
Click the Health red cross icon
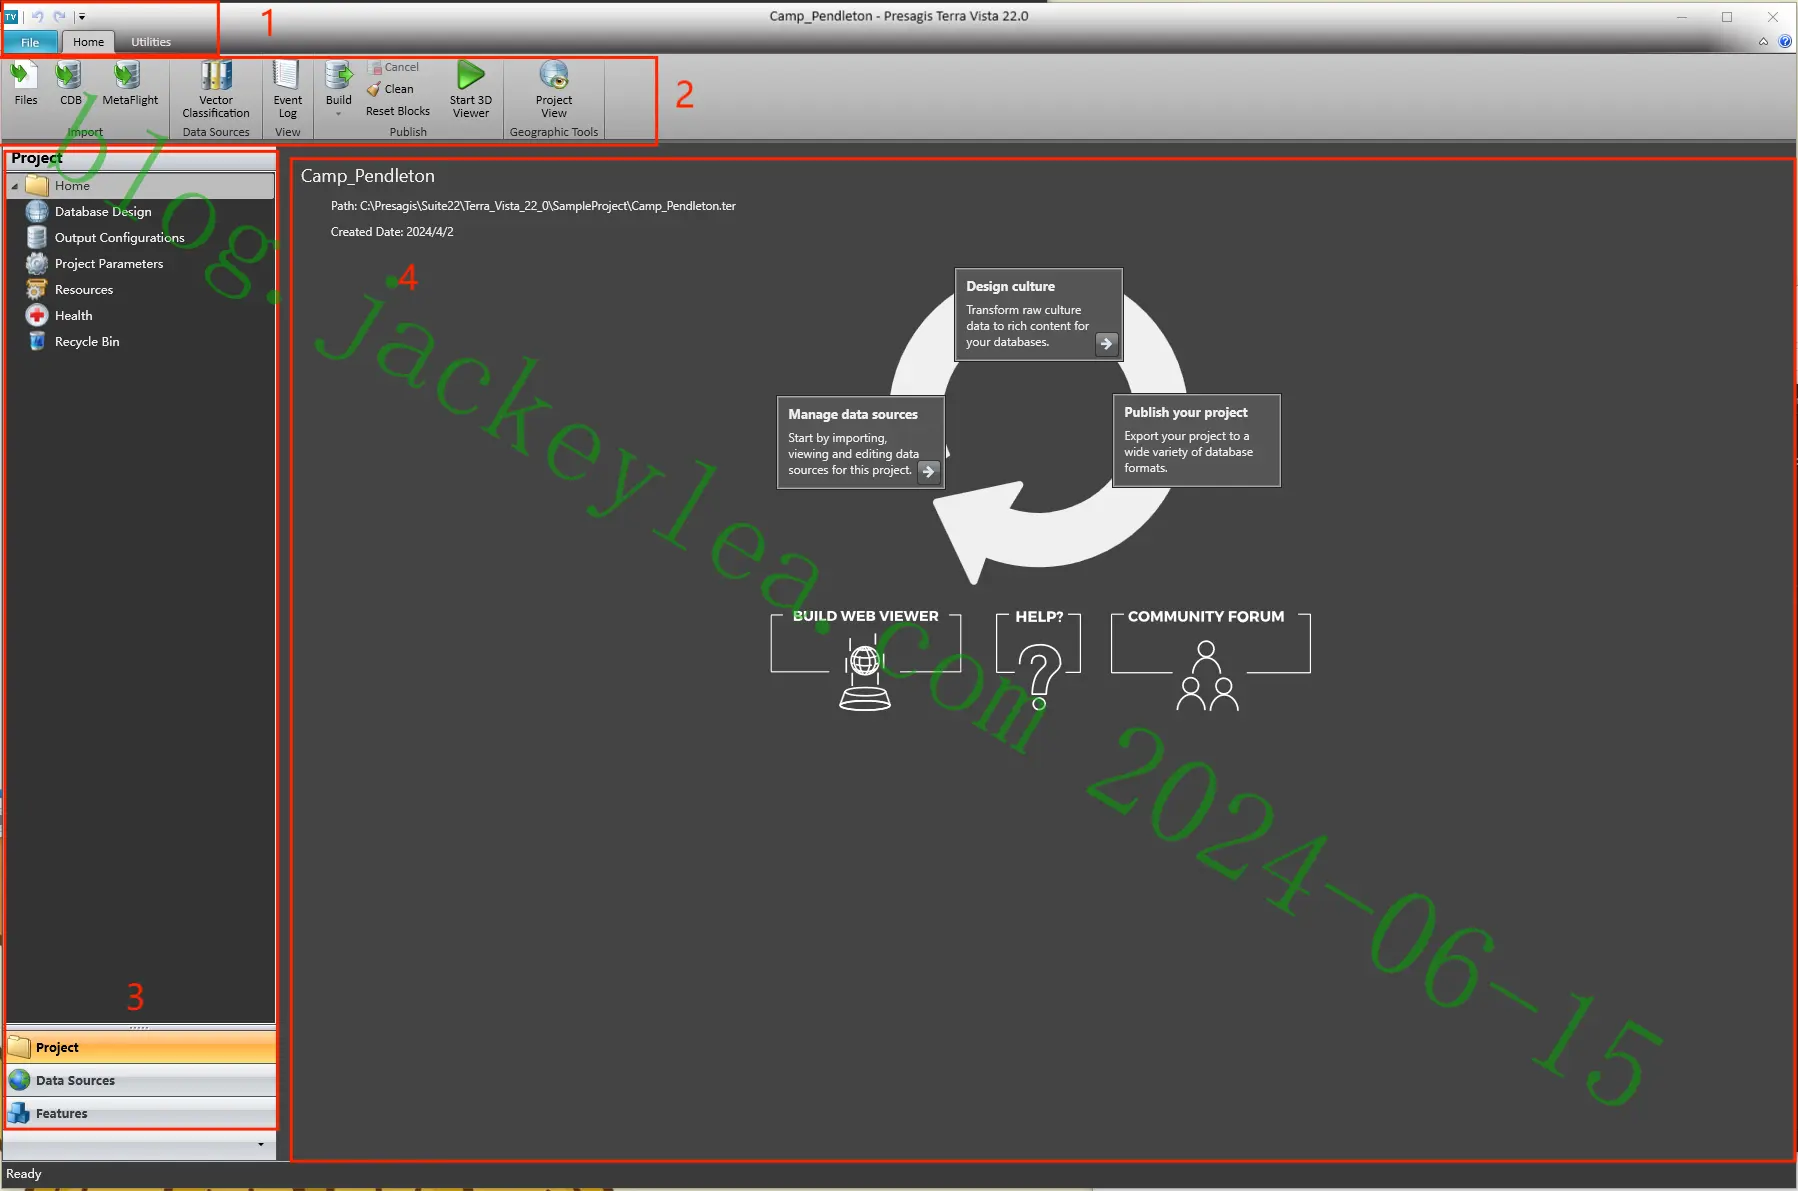(x=37, y=316)
